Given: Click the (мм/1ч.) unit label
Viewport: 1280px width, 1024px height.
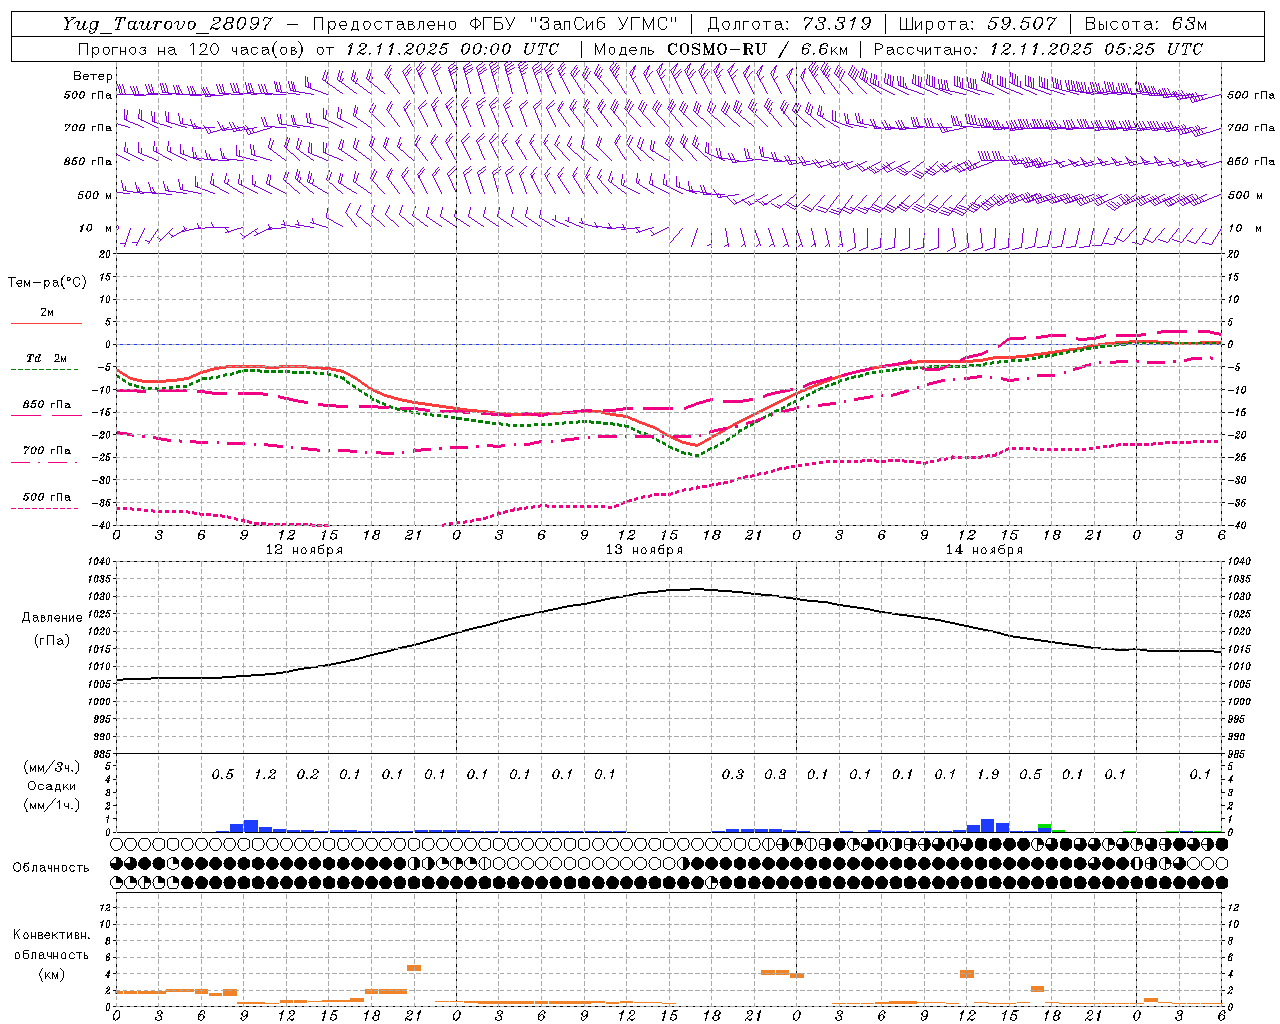Looking at the screenshot, I should (50, 805).
